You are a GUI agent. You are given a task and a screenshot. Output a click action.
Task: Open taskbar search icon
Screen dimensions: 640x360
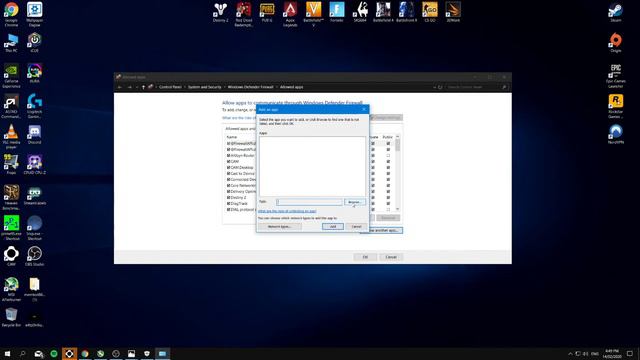pos(23,353)
